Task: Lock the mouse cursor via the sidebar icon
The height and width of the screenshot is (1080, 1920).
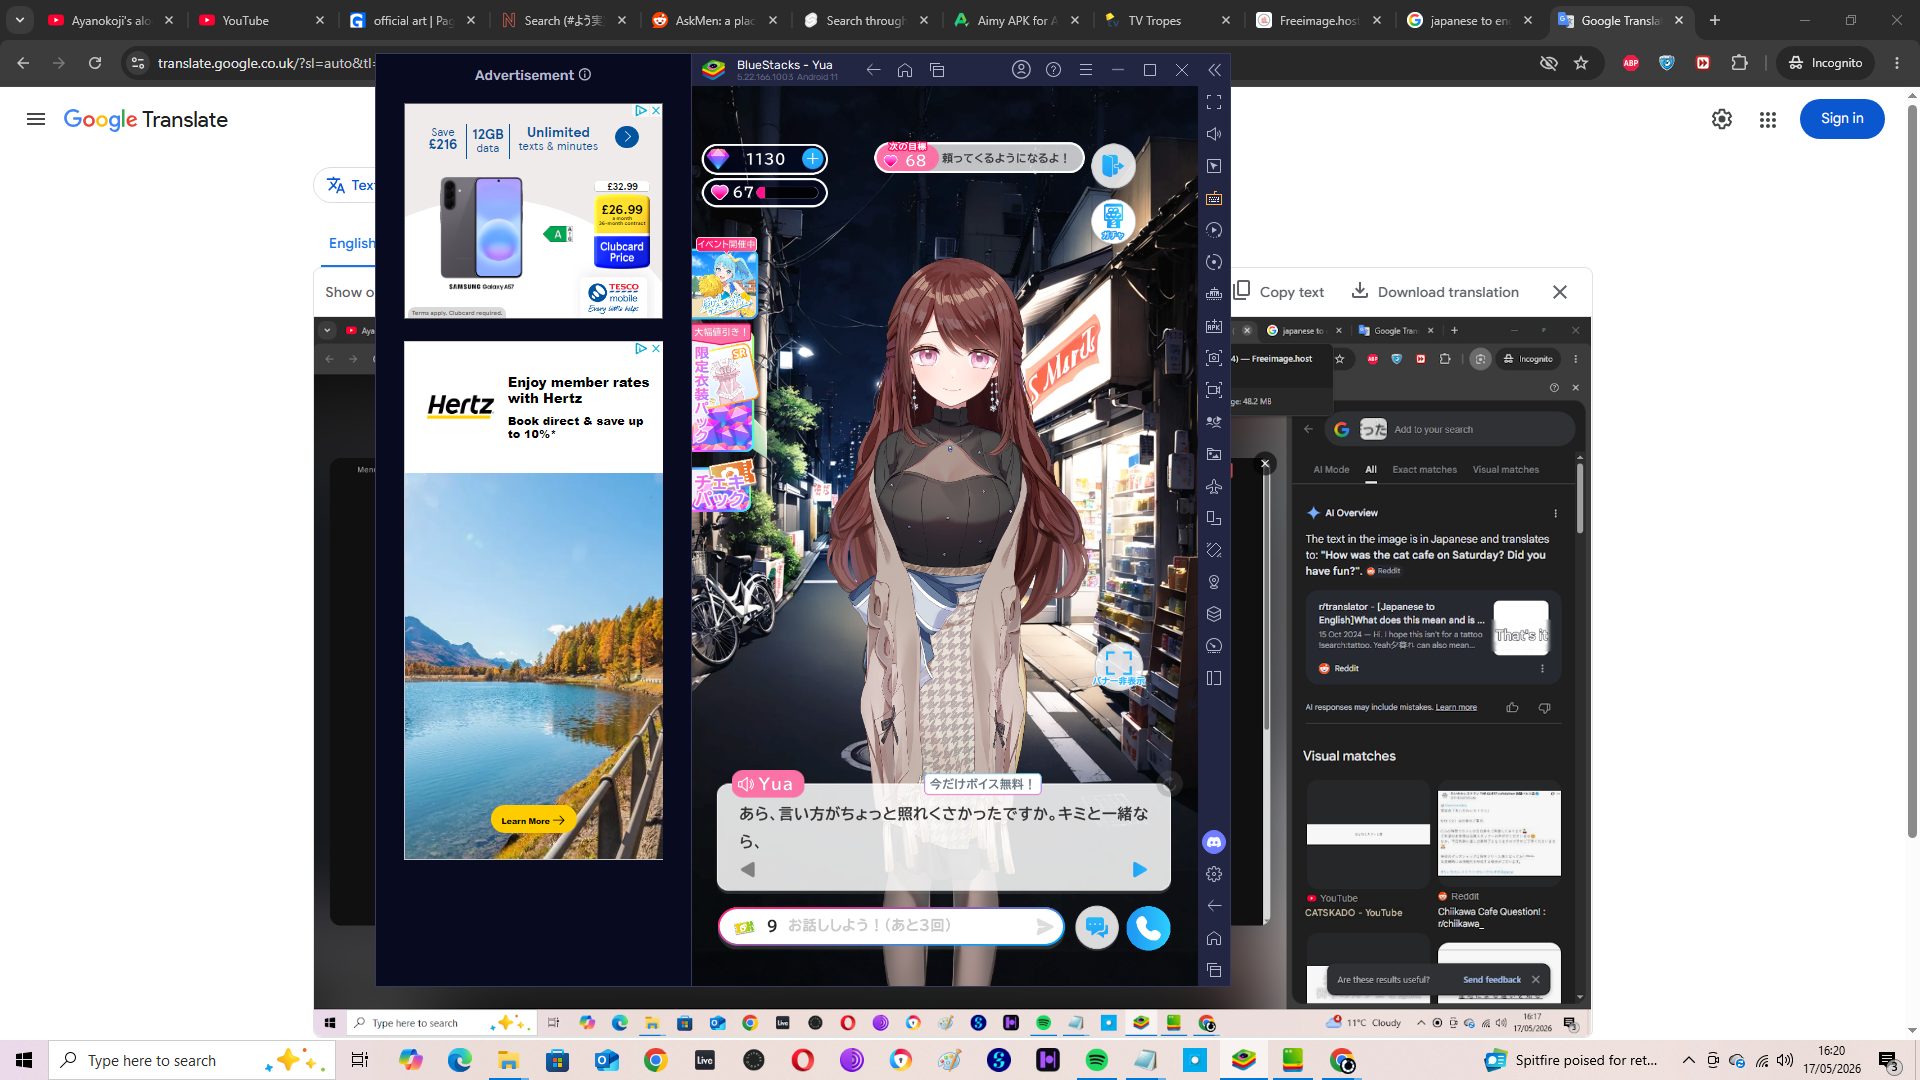Action: 1214,166
